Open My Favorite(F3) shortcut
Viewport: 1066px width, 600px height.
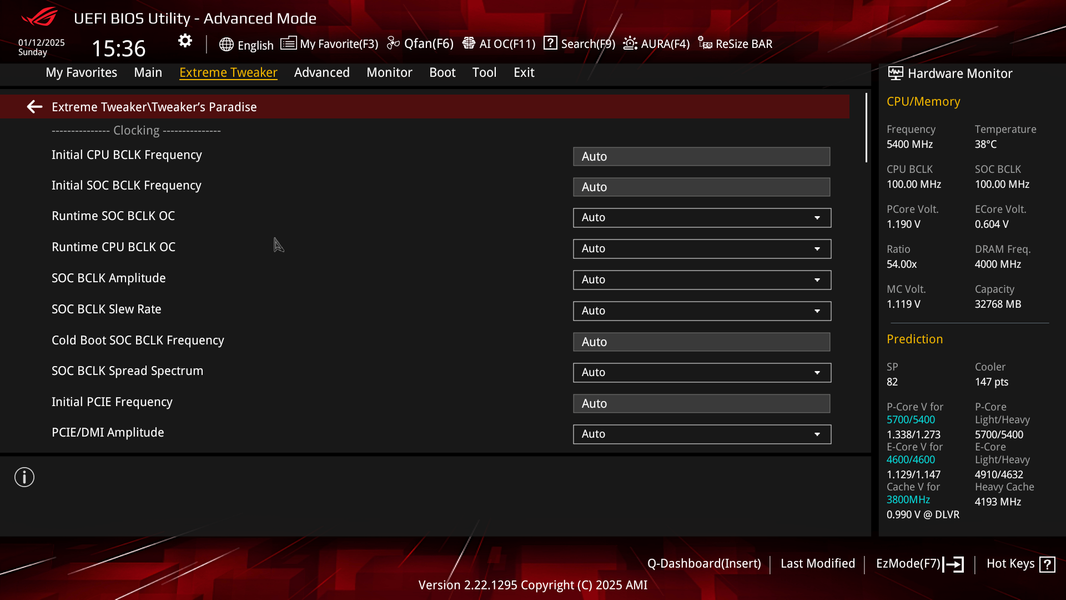(x=339, y=44)
